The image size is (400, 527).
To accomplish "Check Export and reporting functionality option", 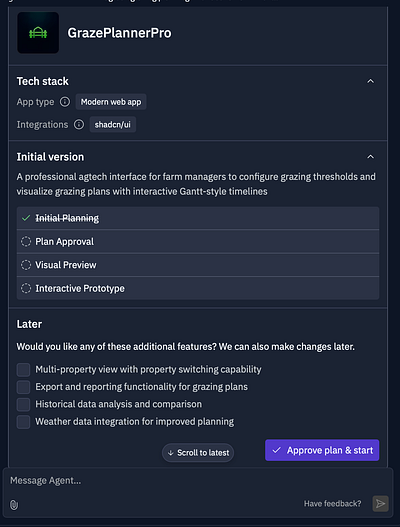I will [24, 387].
